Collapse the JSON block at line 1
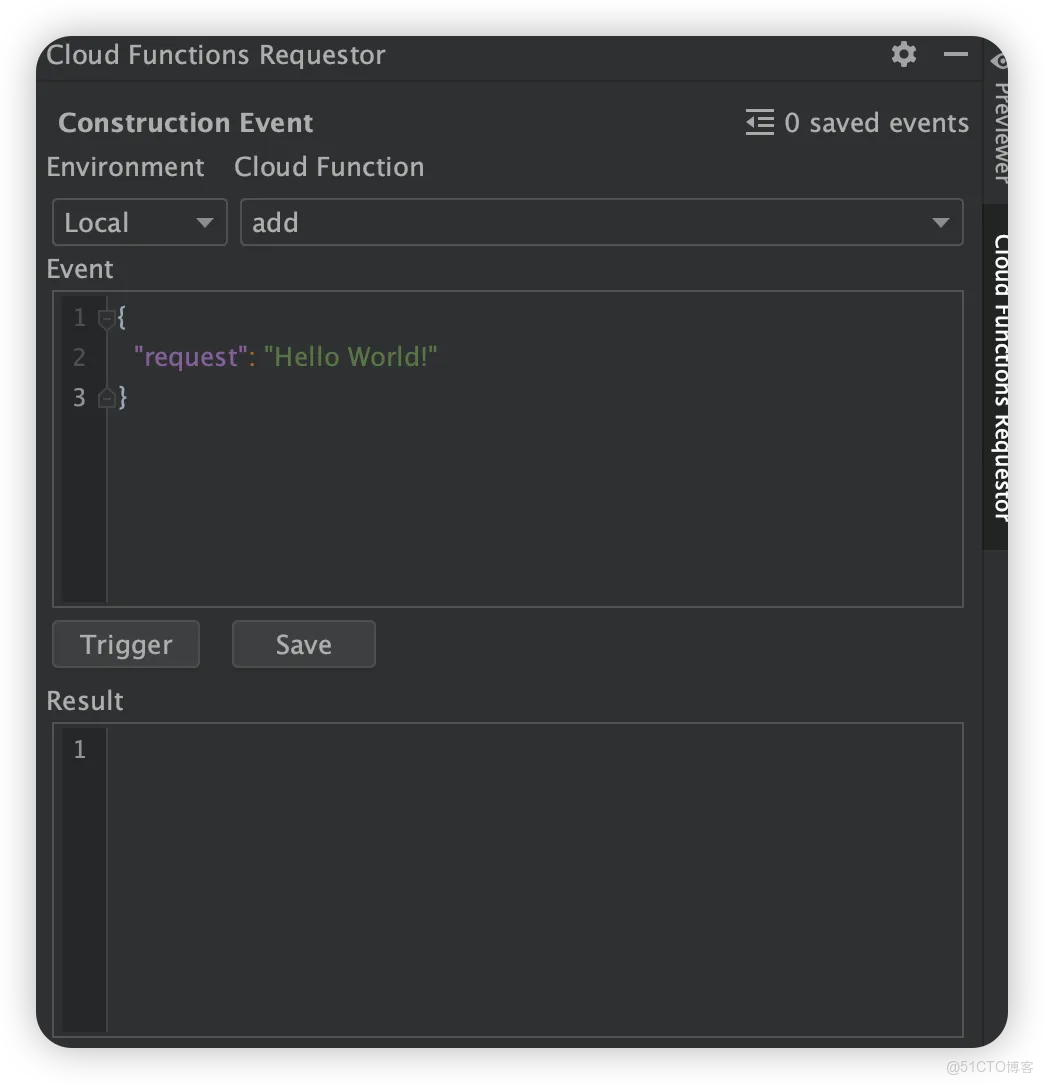Screen dimensions: 1044x1084 click(x=106, y=319)
